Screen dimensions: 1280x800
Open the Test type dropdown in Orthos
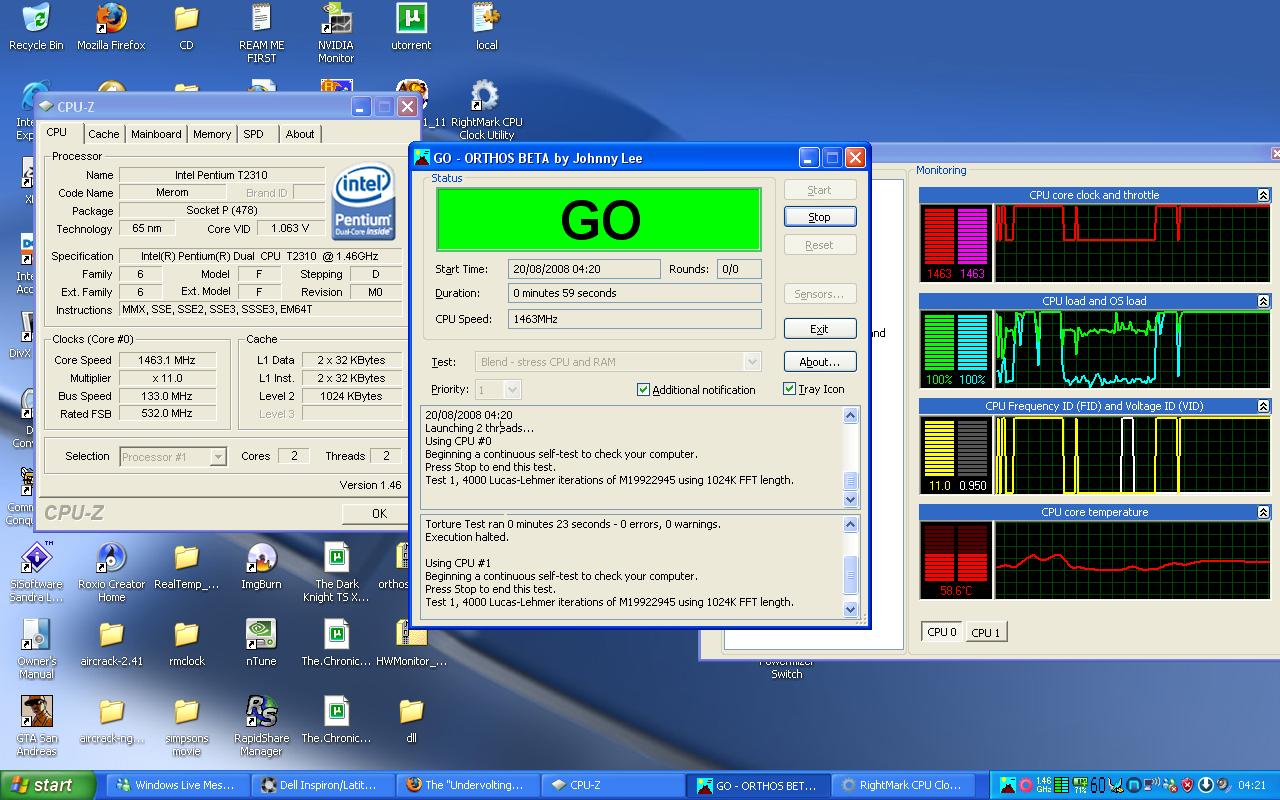pos(752,362)
